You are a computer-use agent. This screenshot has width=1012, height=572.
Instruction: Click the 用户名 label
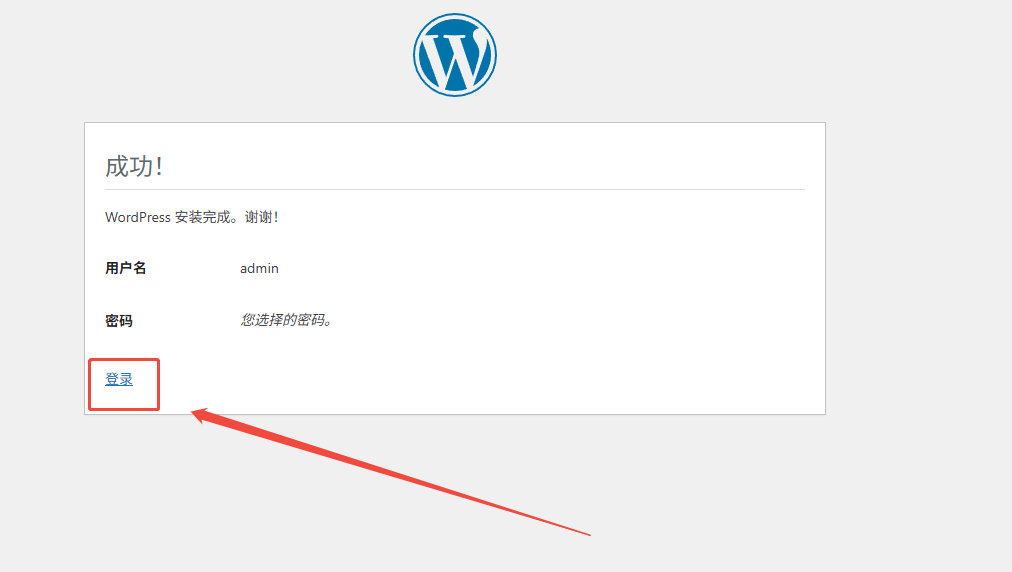[126, 268]
